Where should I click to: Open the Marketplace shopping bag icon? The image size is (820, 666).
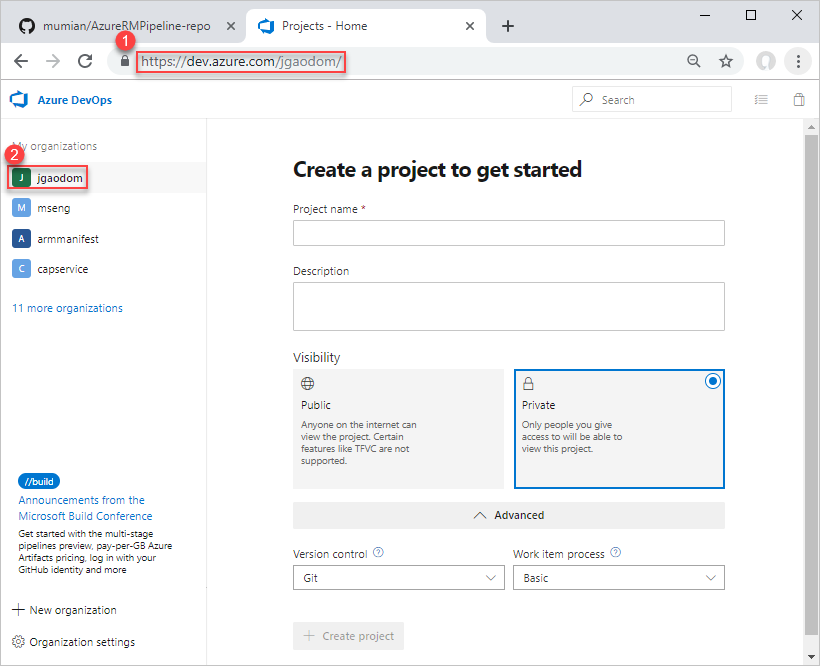[797, 100]
